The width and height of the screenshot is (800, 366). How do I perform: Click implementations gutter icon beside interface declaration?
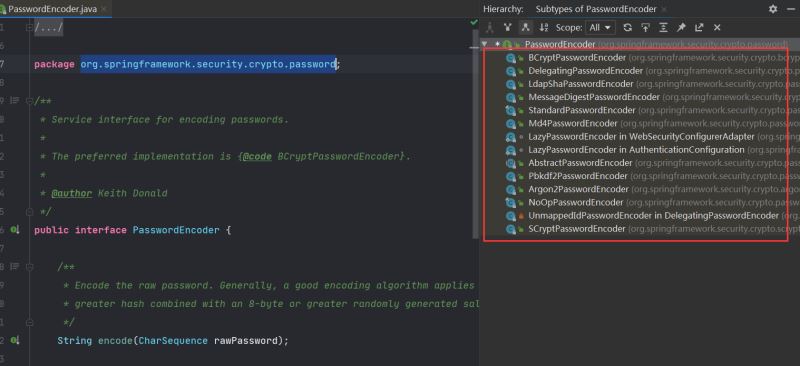[x=15, y=230]
